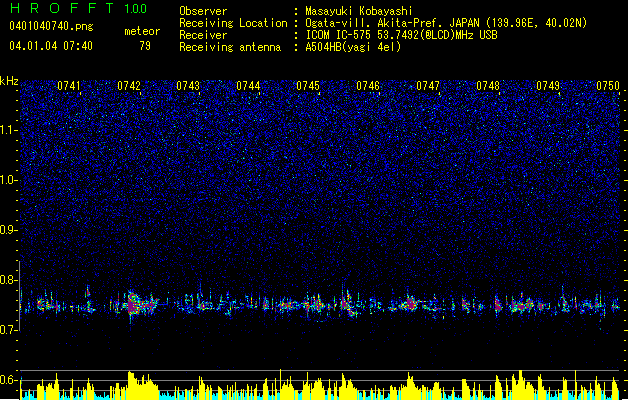
Task: Click the kHz axis unit label
Action: [x=9, y=81]
